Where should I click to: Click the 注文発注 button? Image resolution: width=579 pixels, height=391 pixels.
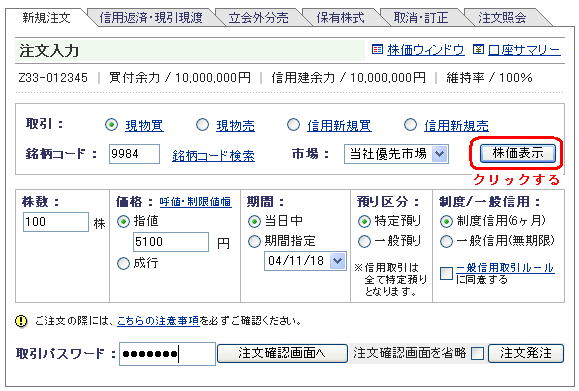[526, 353]
